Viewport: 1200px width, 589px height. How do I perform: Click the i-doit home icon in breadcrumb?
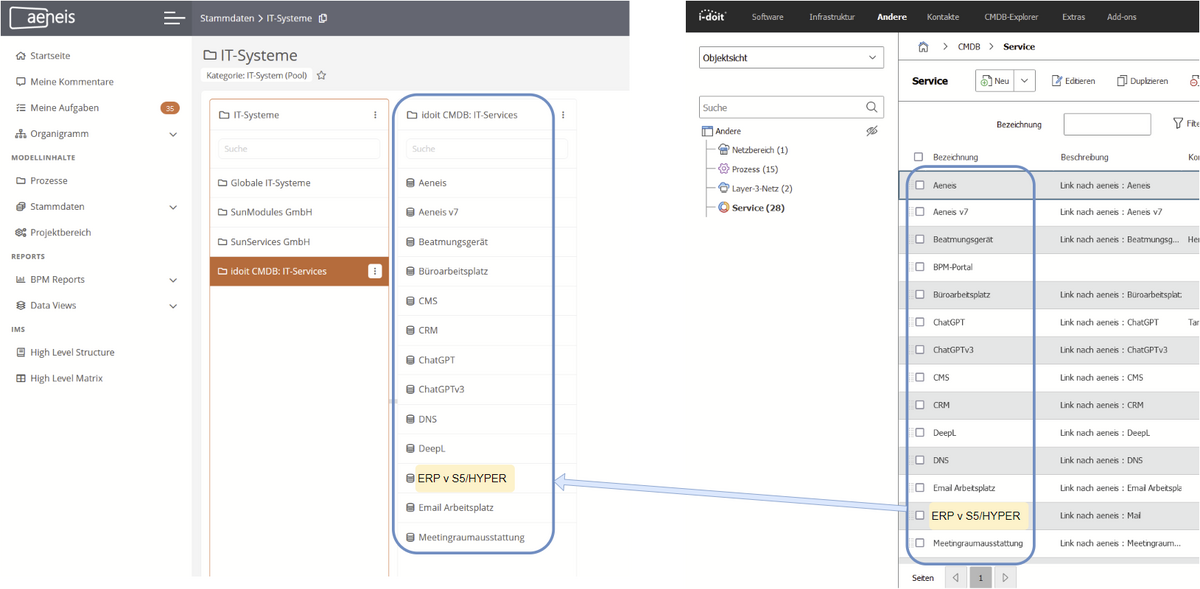click(923, 47)
